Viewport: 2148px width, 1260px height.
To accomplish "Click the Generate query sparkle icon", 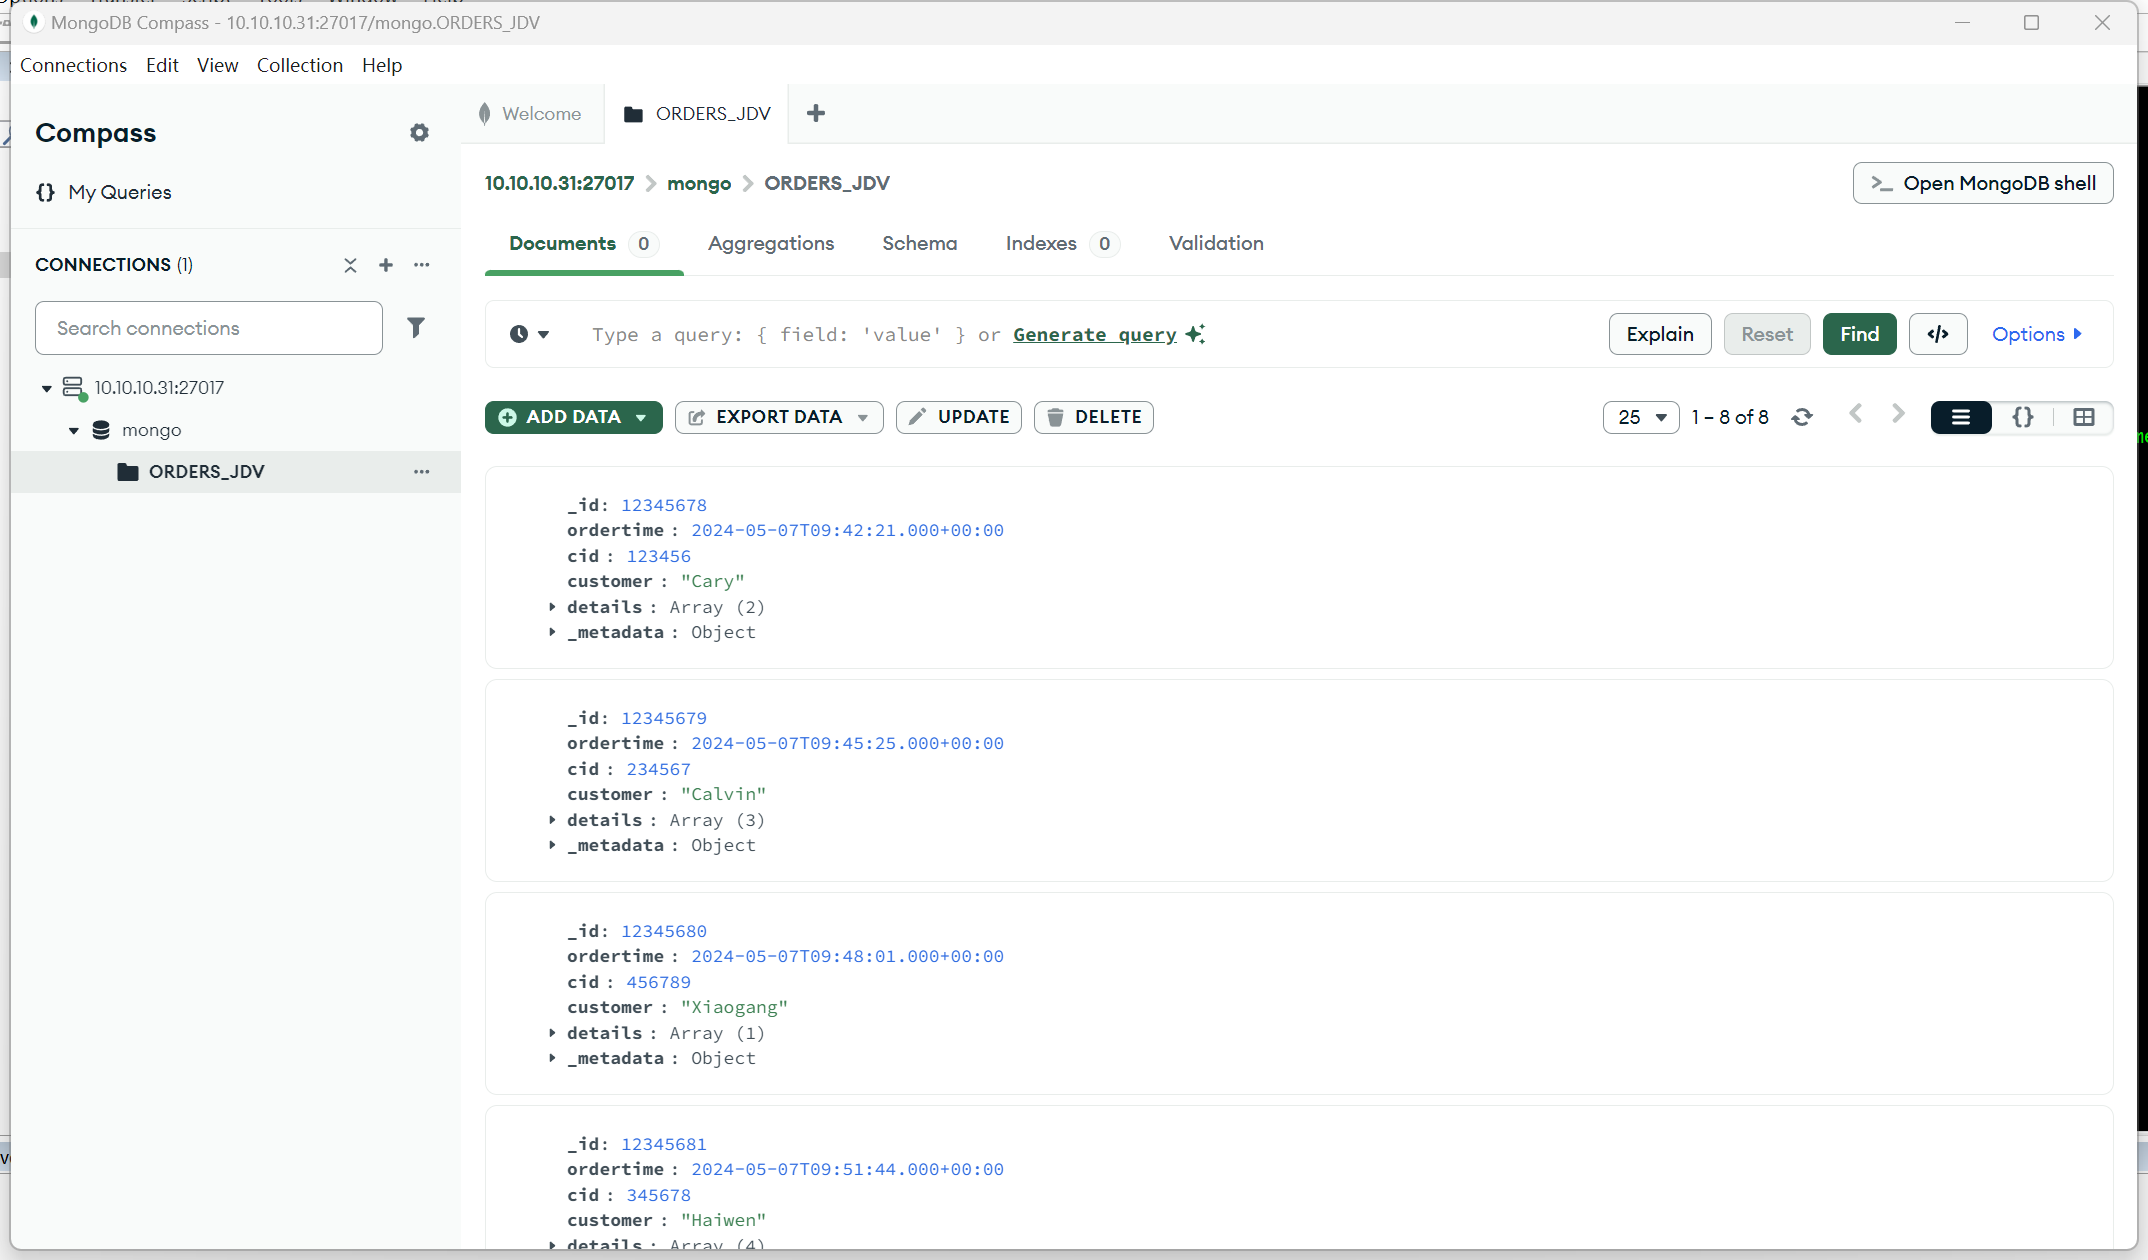I will coord(1196,334).
